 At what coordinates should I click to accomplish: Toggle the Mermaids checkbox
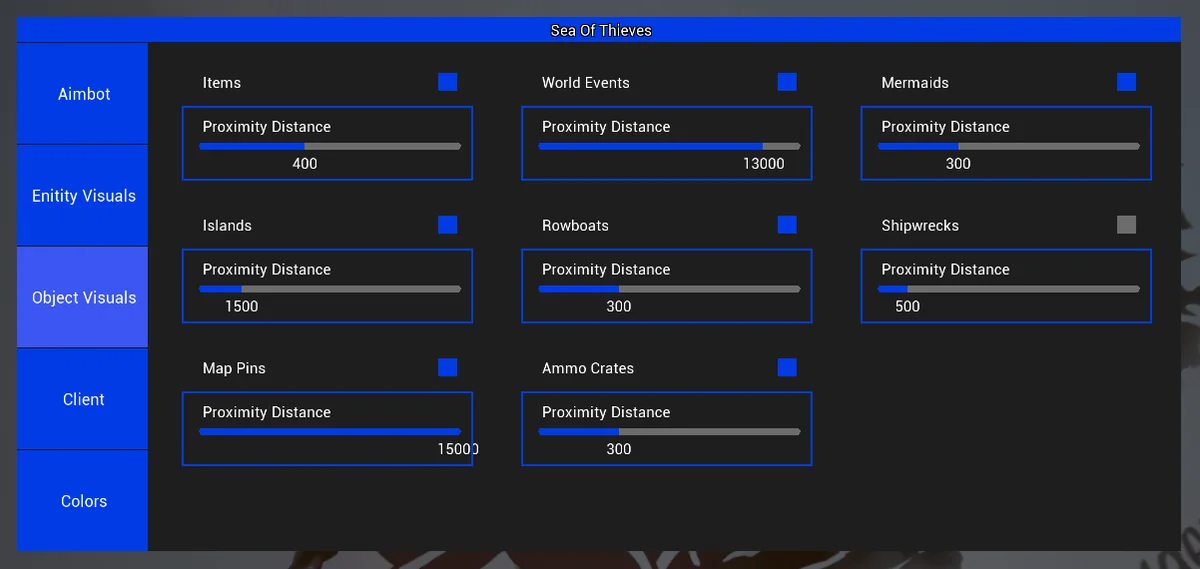pos(1127,82)
